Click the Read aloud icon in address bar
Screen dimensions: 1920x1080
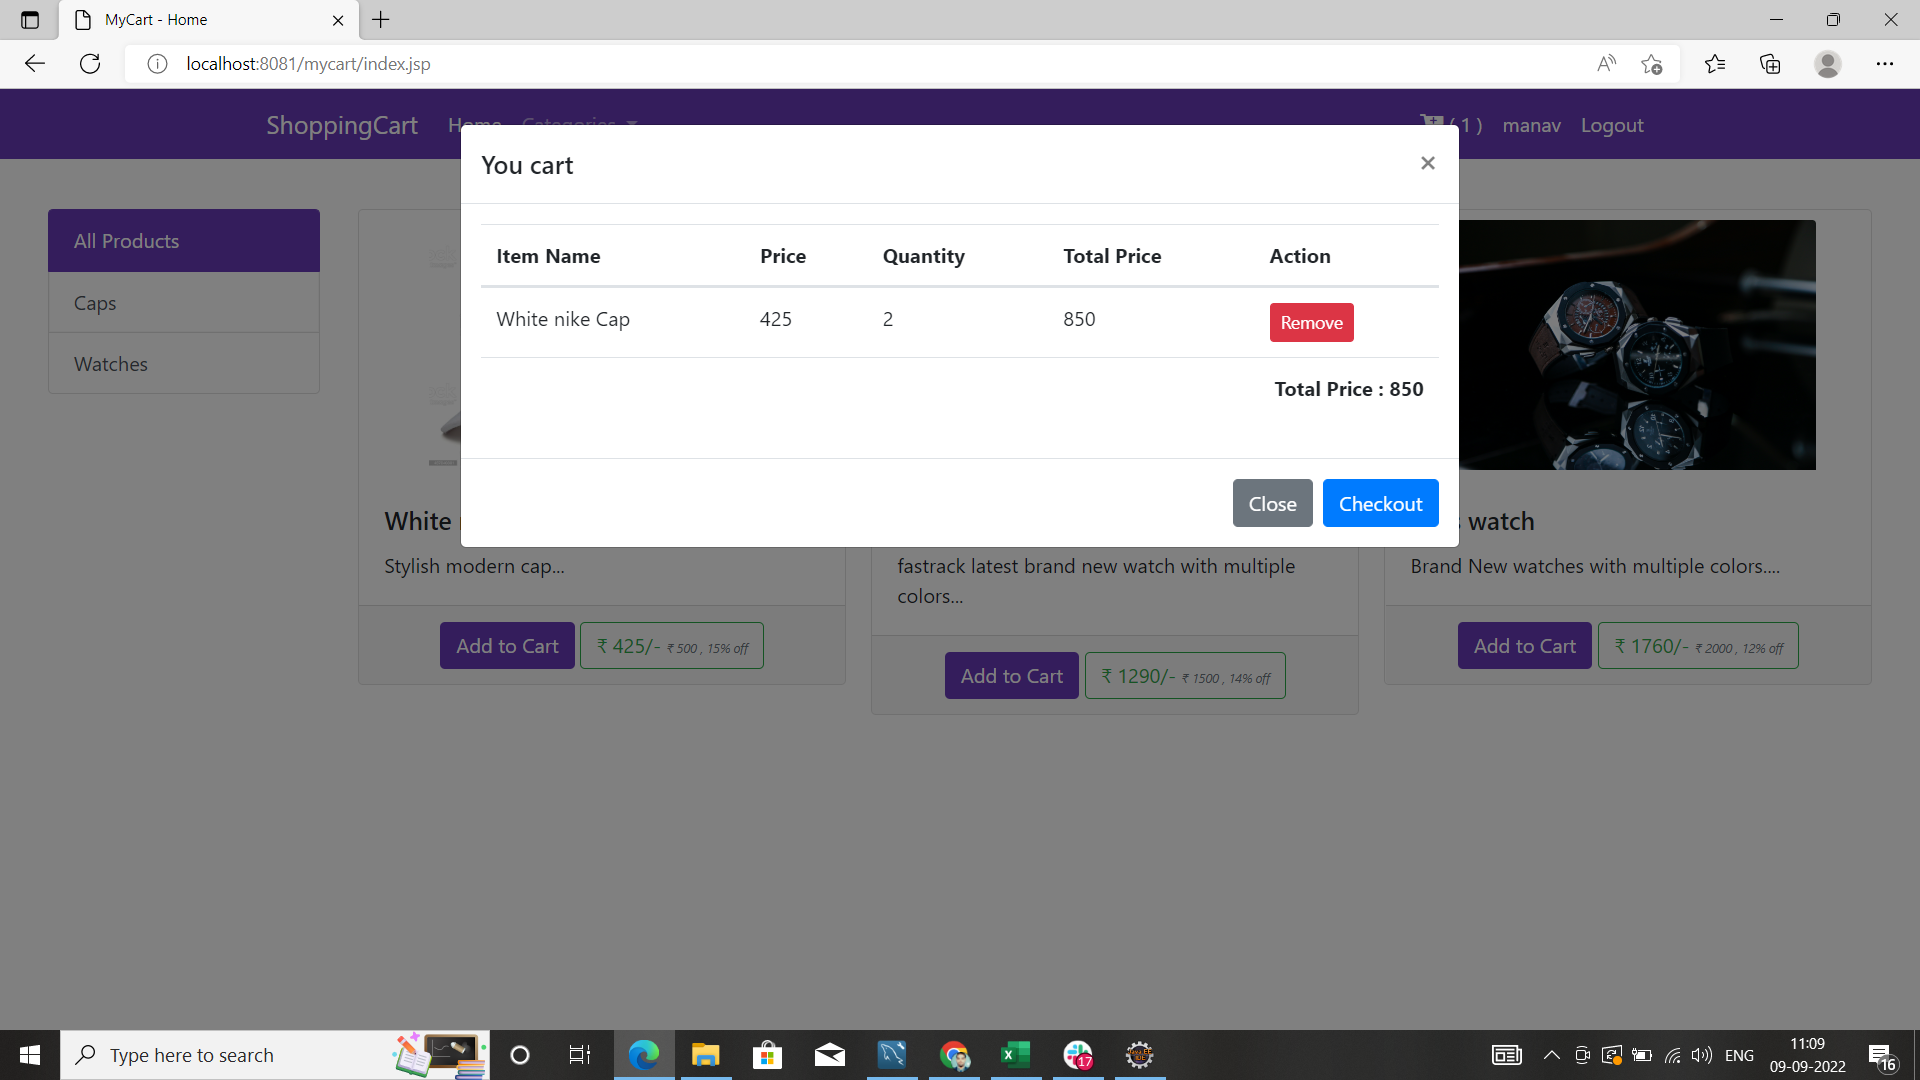1606,63
